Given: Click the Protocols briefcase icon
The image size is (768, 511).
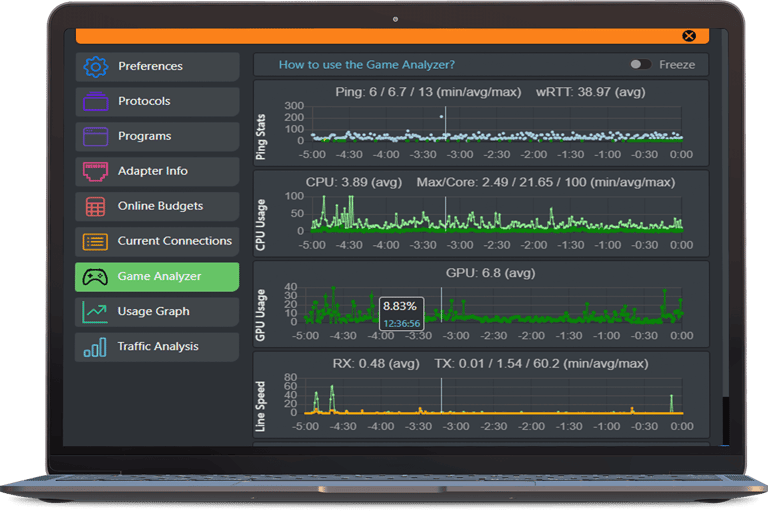Looking at the screenshot, I should click(96, 101).
